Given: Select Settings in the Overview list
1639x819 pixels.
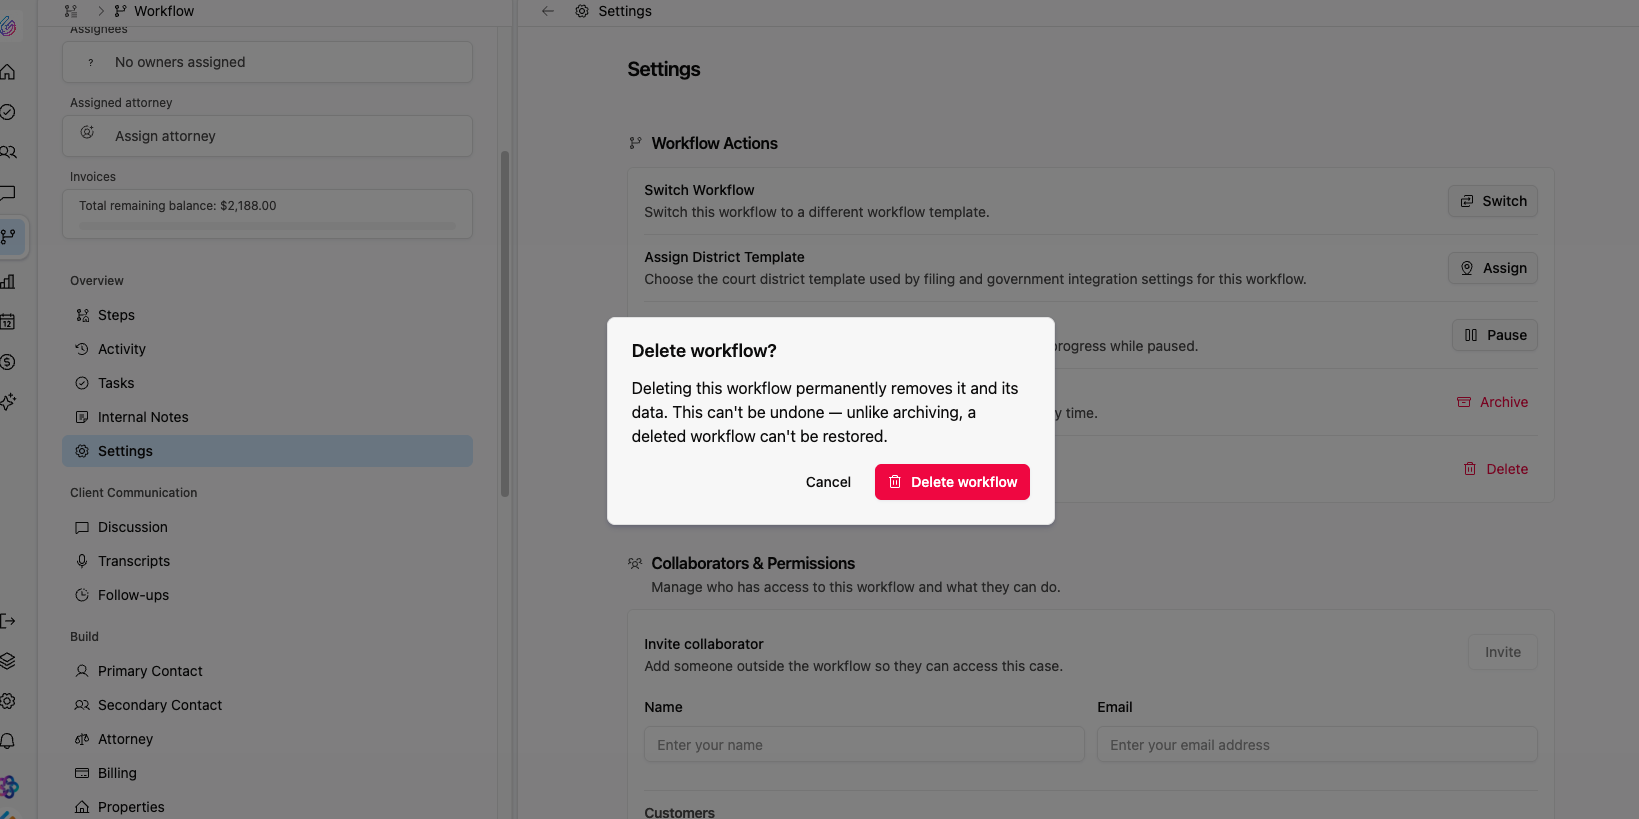Looking at the screenshot, I should coord(267,451).
